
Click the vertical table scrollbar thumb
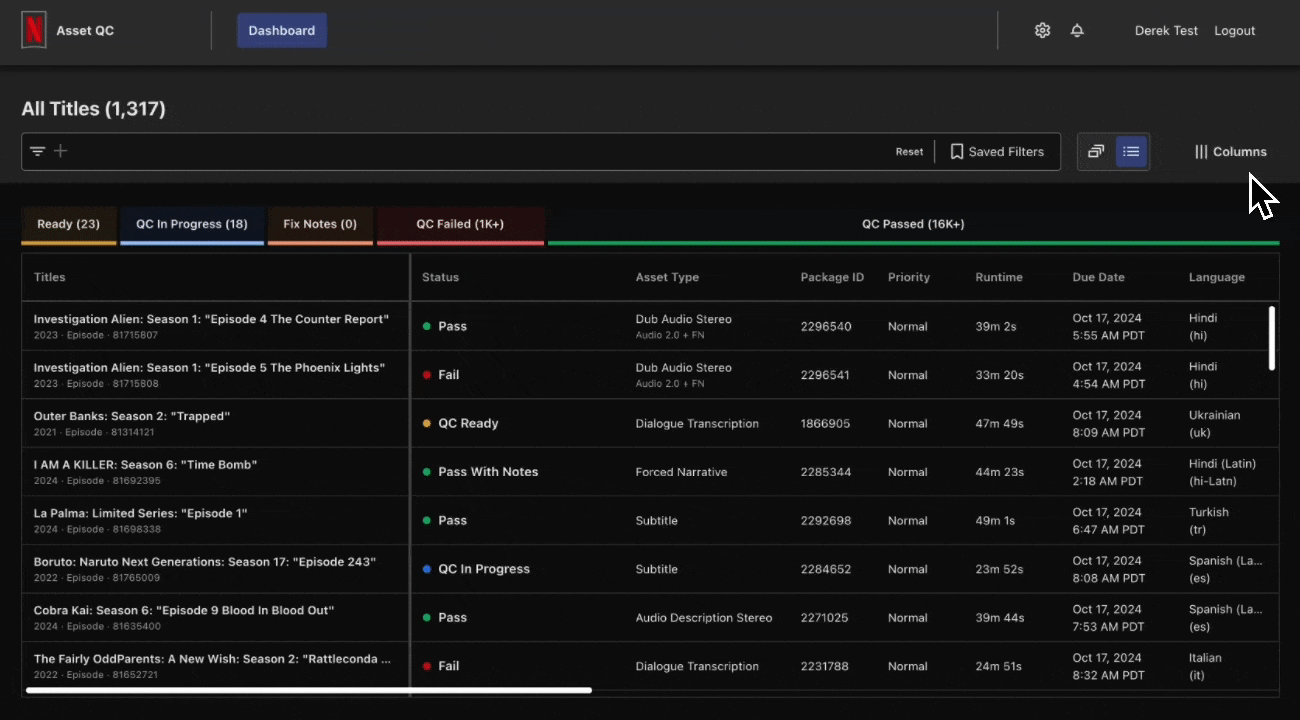tap(1272, 338)
